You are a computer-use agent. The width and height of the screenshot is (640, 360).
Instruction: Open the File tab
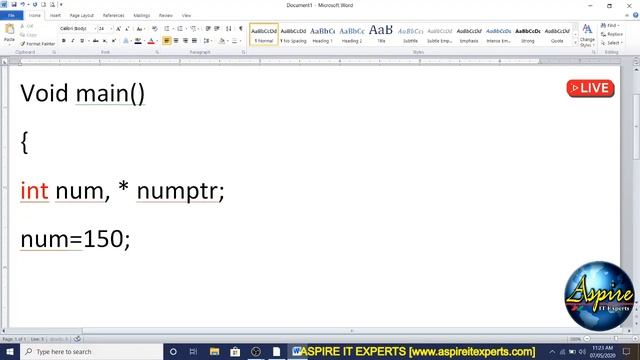click(11, 16)
